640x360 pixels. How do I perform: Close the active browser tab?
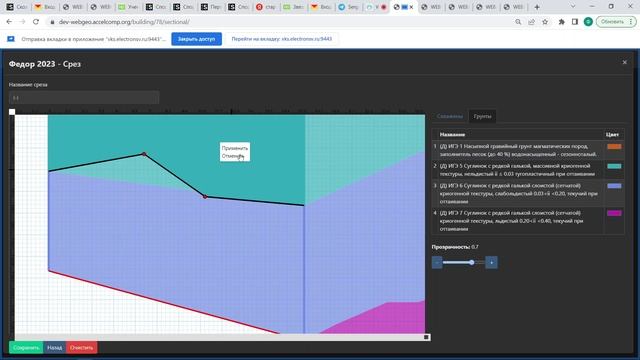pyautogui.click(x=411, y=7)
